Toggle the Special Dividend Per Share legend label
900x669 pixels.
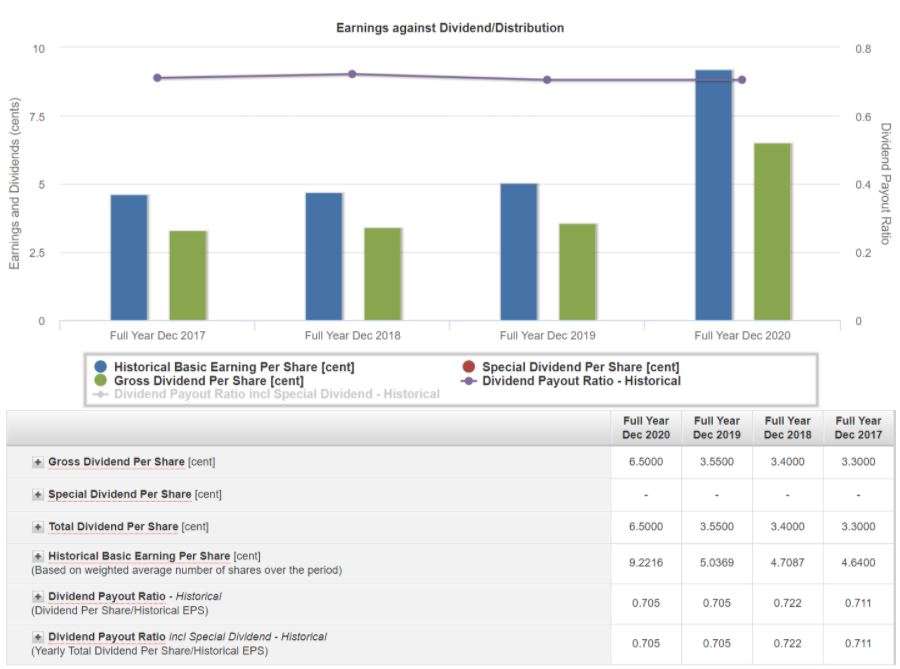click(x=580, y=368)
